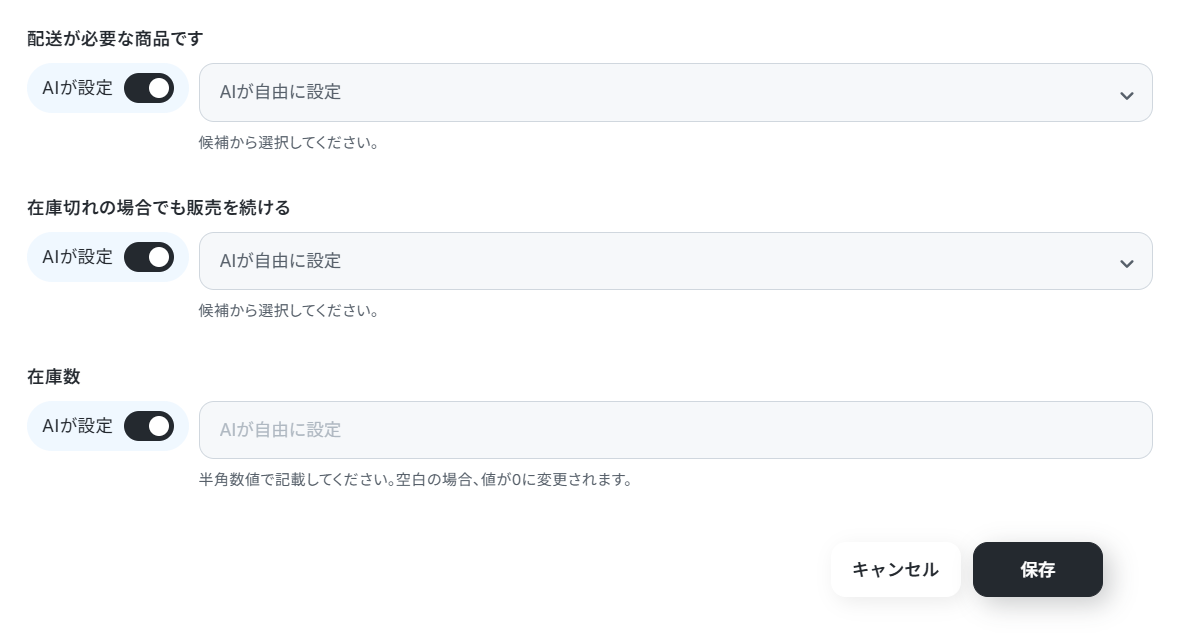Image resolution: width=1194 pixels, height=643 pixels.
Task: Click the AIが設定 label beside 在庫切れ toggle
Action: [x=78, y=257]
